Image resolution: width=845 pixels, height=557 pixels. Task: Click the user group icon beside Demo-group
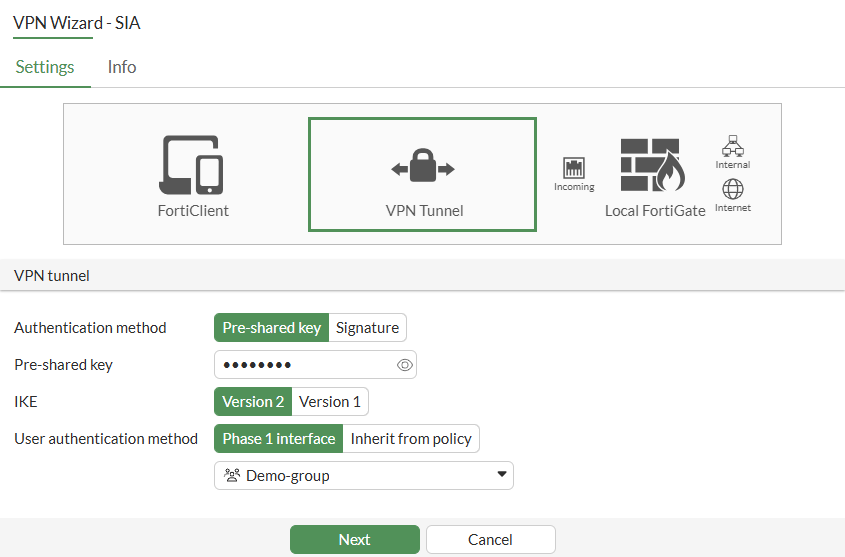pos(232,475)
